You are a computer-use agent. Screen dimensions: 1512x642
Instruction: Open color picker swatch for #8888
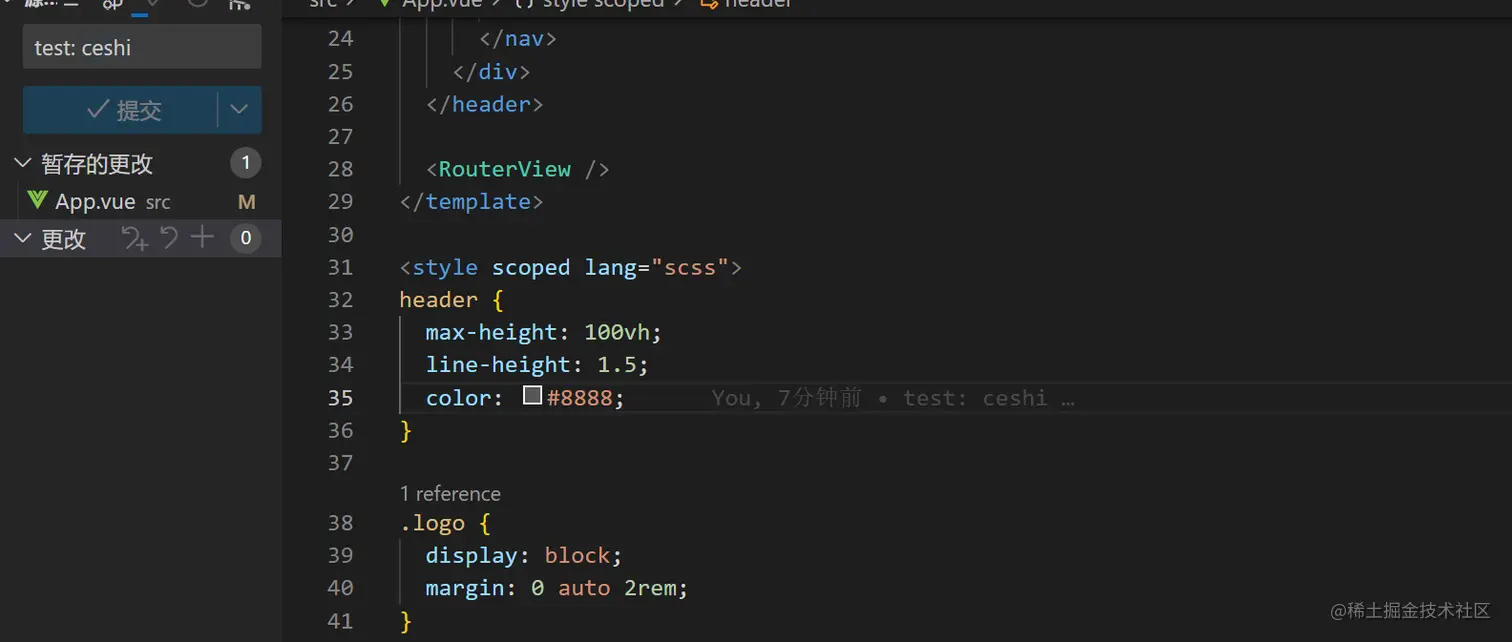pos(532,397)
